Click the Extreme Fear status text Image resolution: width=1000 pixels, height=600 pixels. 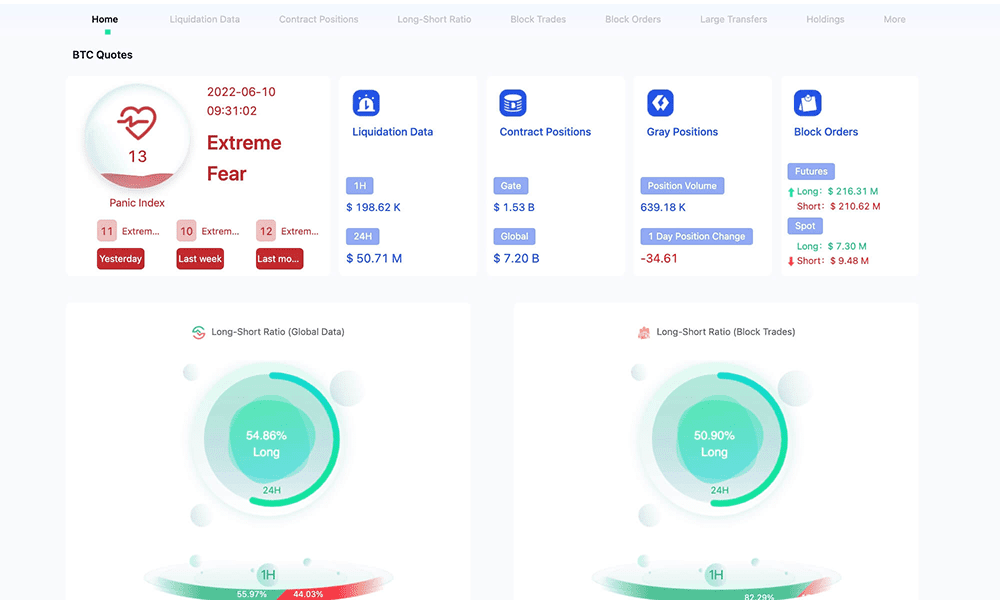244,158
